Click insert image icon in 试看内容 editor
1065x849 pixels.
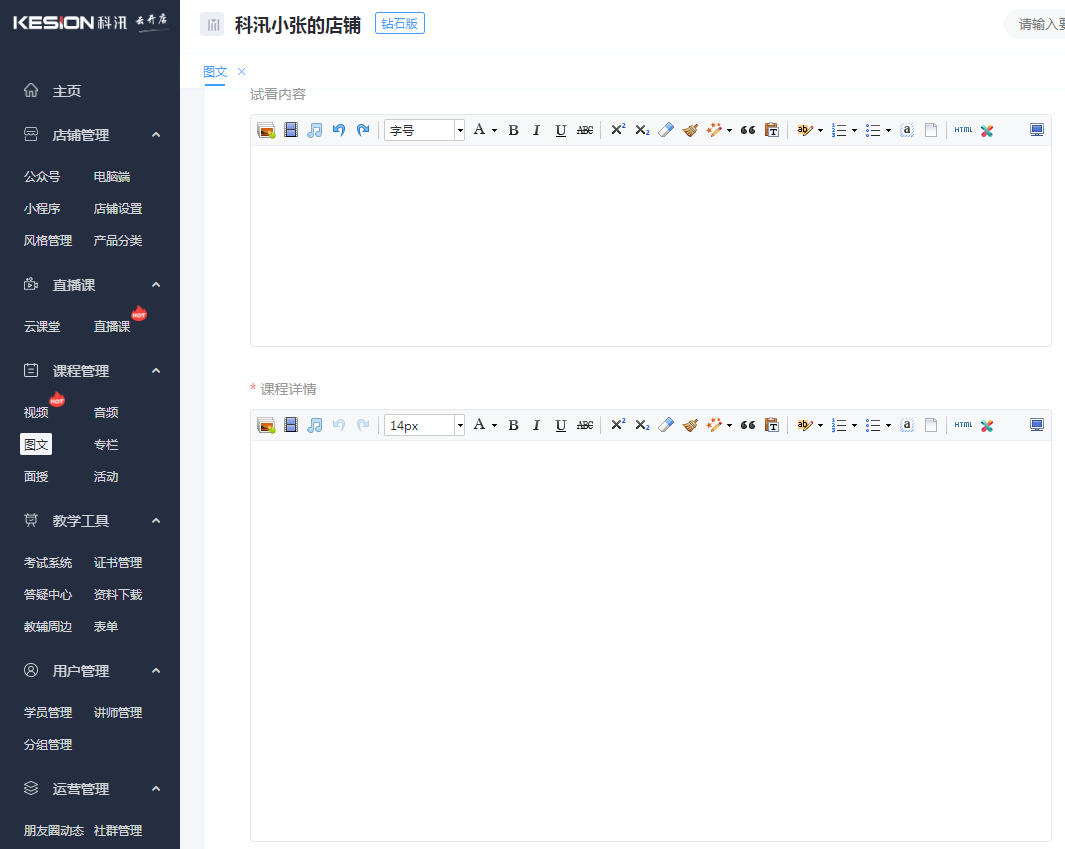coord(266,130)
